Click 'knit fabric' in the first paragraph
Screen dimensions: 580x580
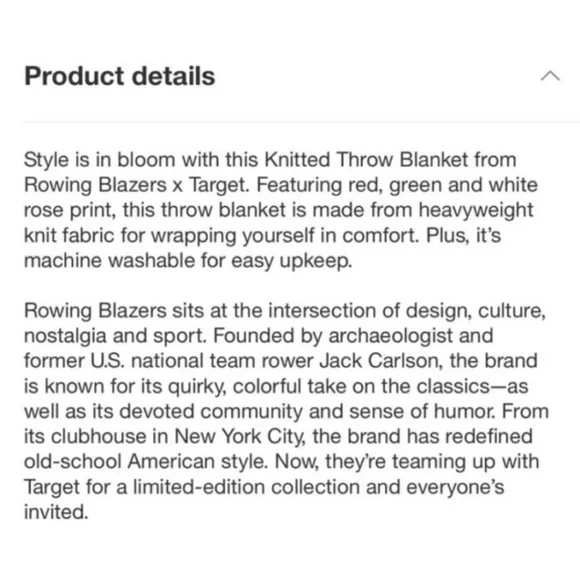(69, 236)
